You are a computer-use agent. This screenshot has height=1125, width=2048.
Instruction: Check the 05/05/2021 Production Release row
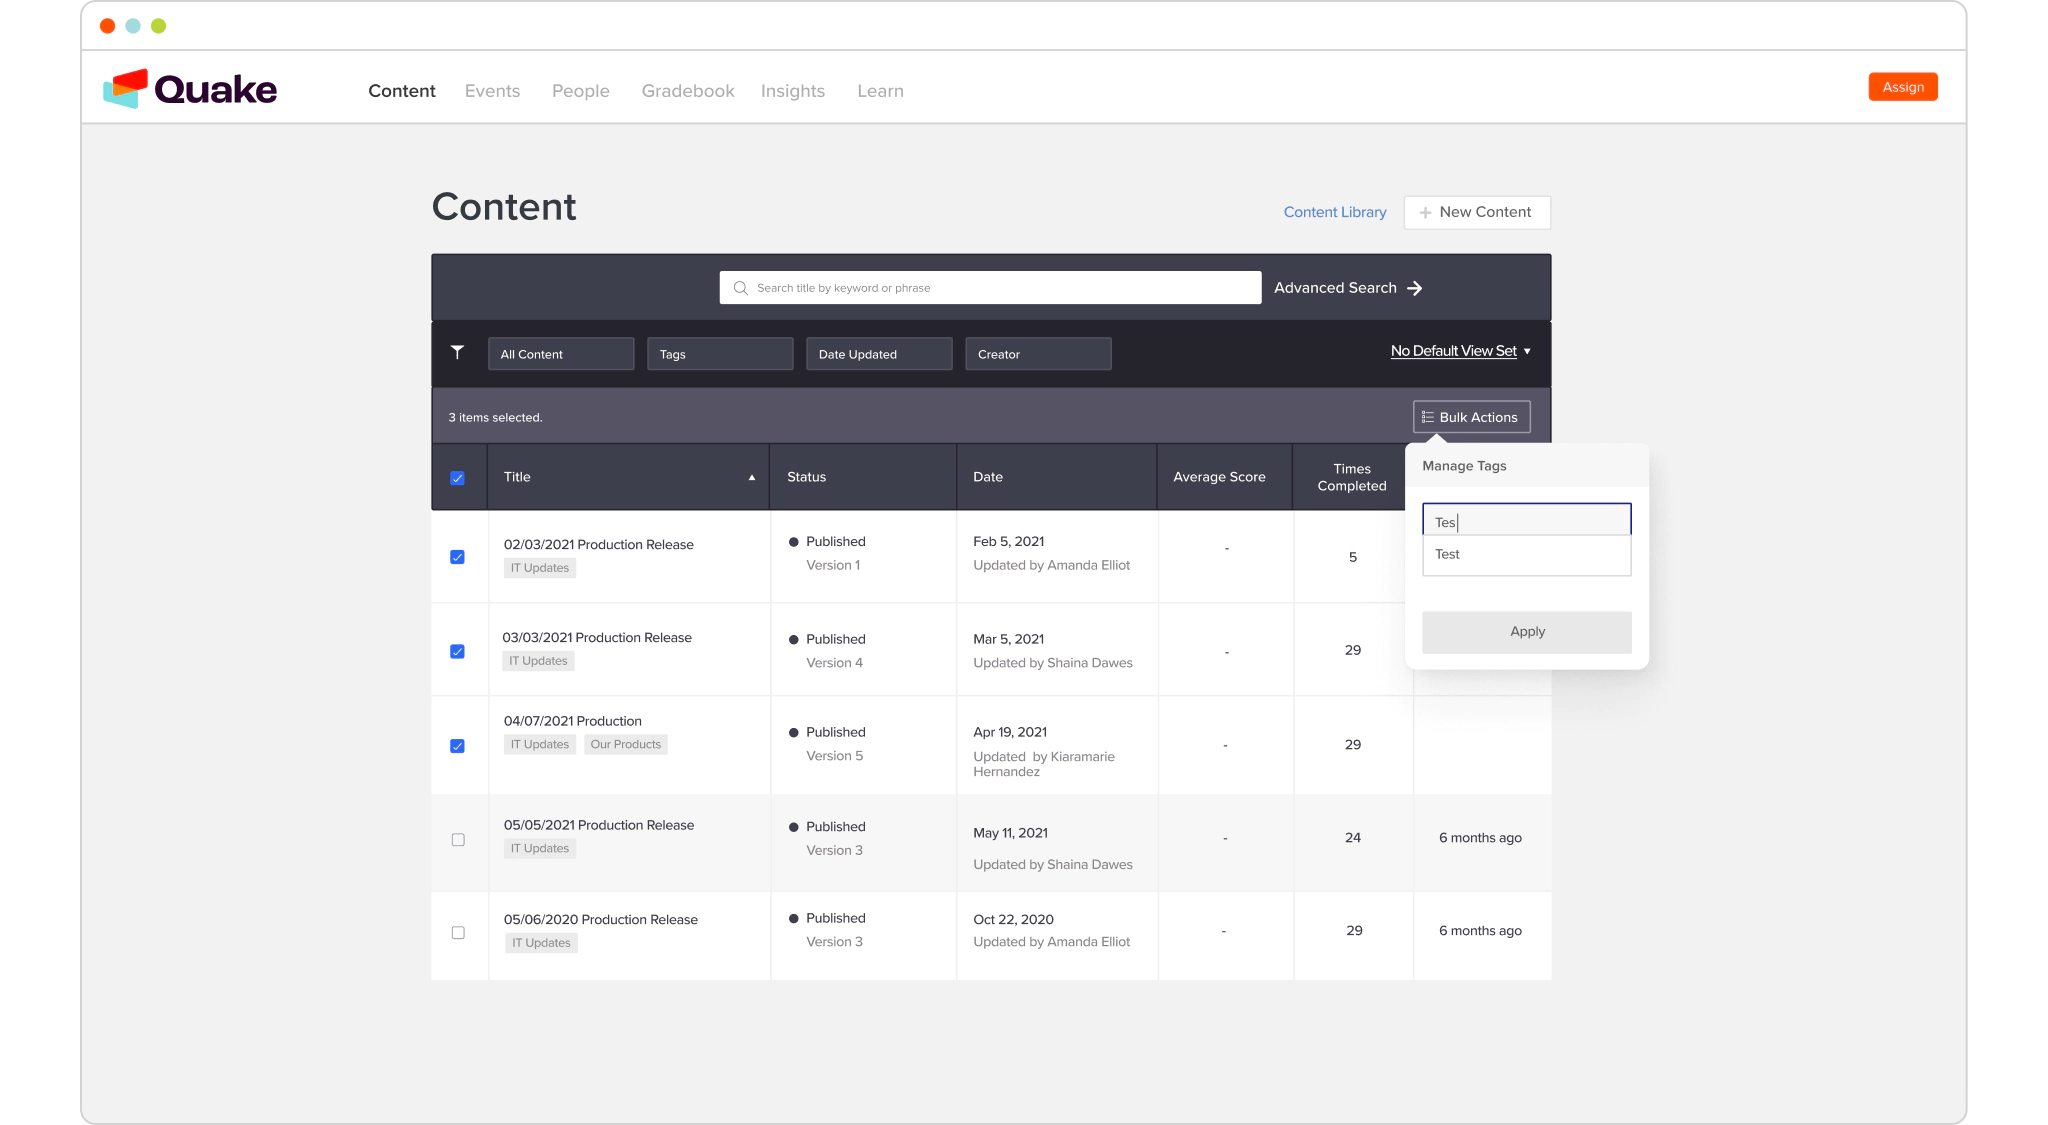coord(458,840)
